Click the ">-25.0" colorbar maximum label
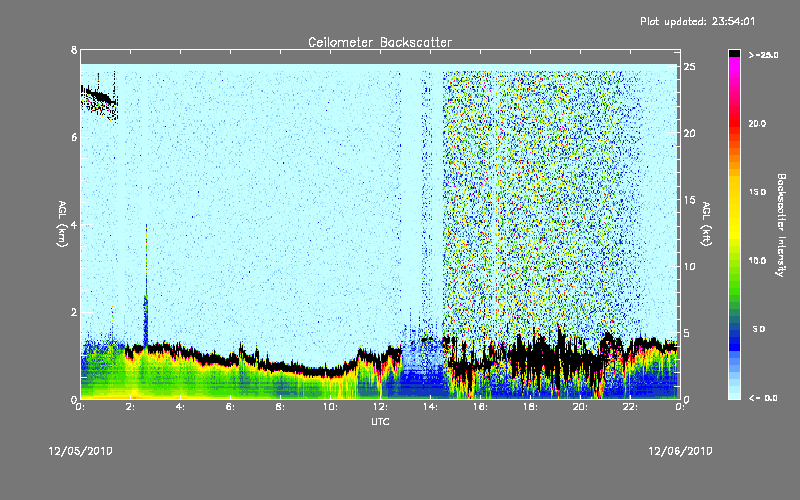 [764, 55]
